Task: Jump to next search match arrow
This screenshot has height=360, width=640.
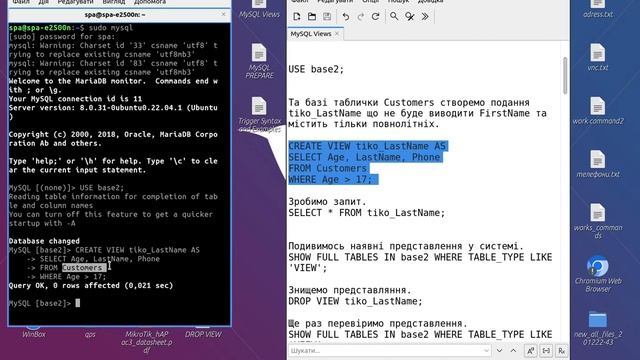Action: [x=499, y=351]
